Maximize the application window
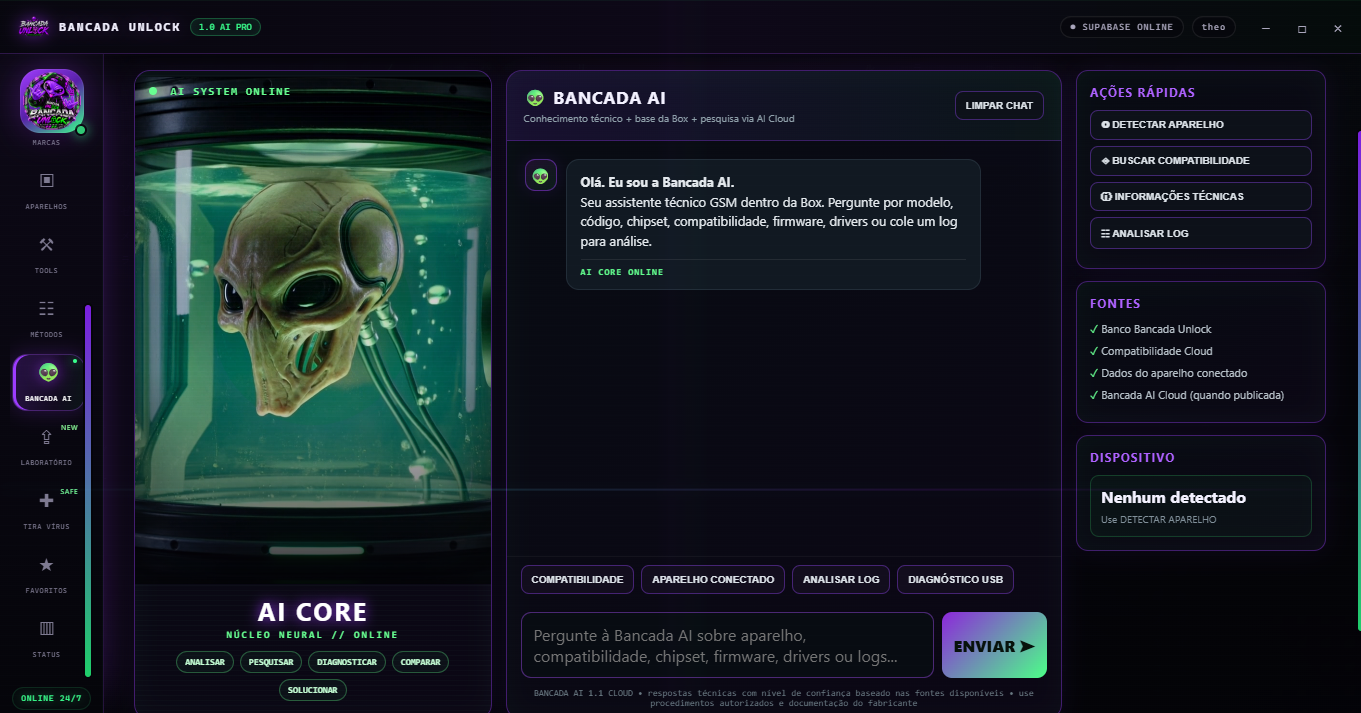Screen dimensions: 1361x713 pos(1302,28)
